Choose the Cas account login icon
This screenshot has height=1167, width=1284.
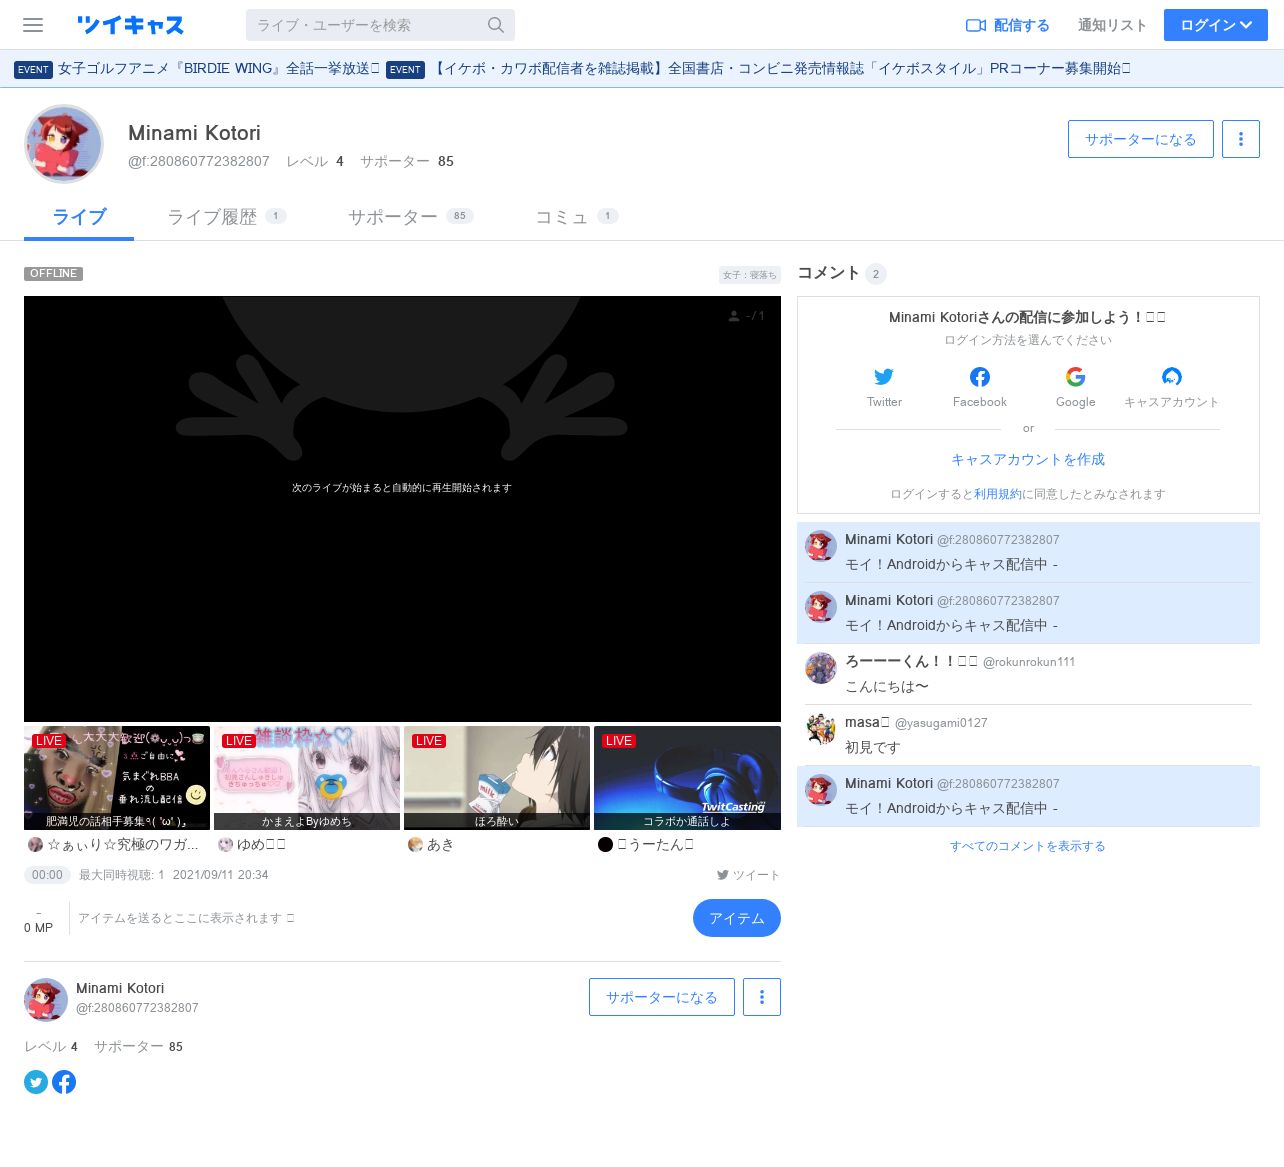(x=1171, y=377)
